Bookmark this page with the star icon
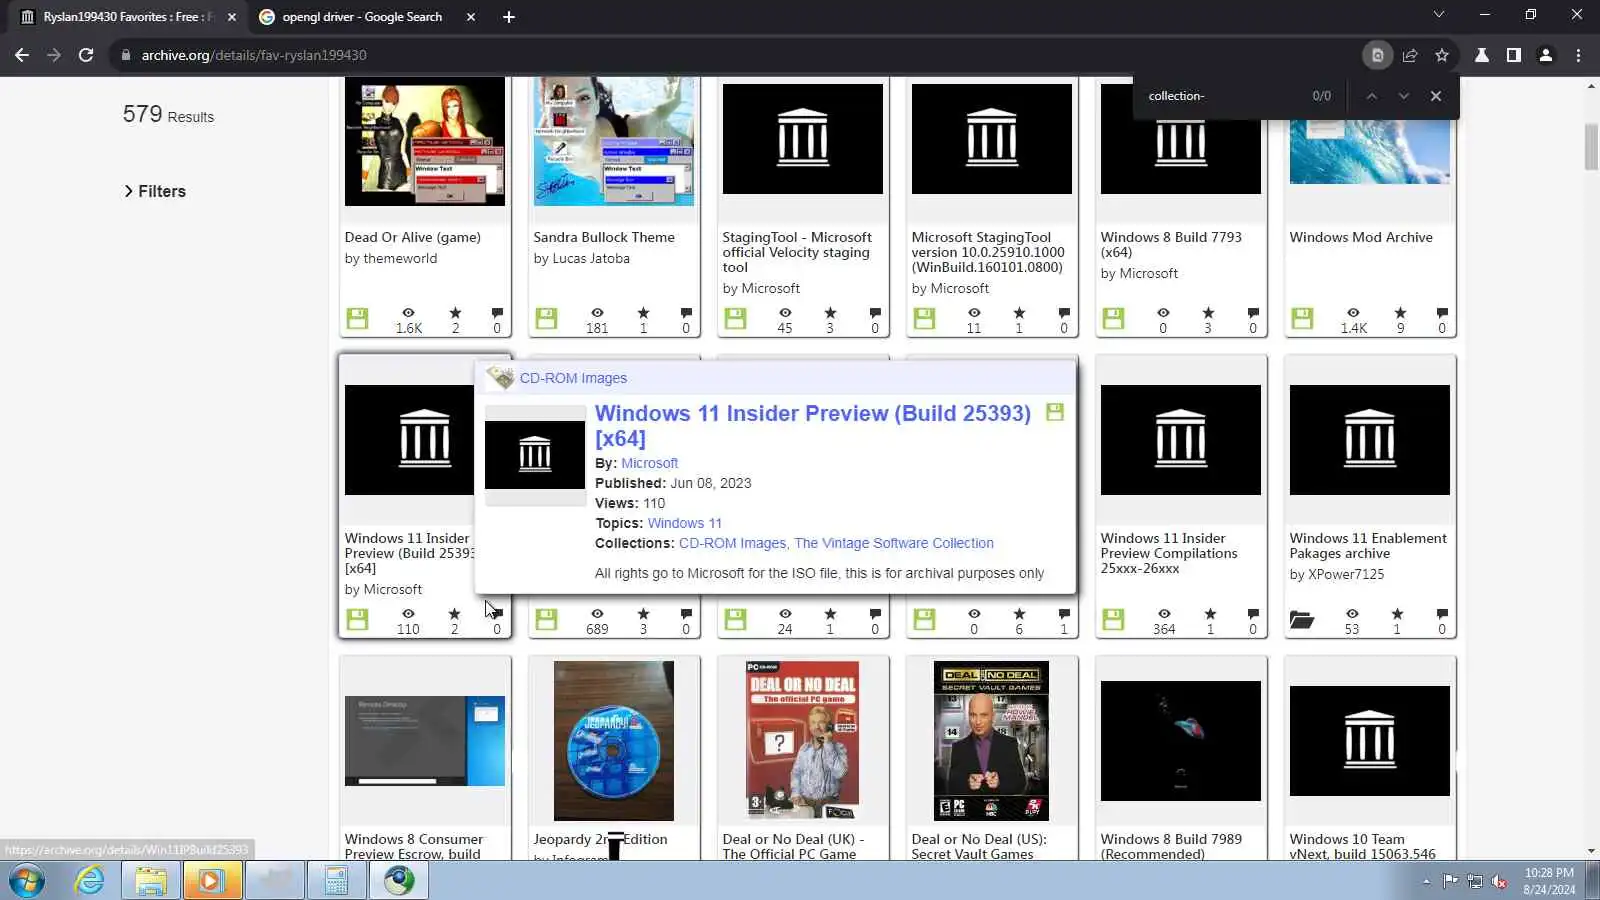 [1442, 55]
